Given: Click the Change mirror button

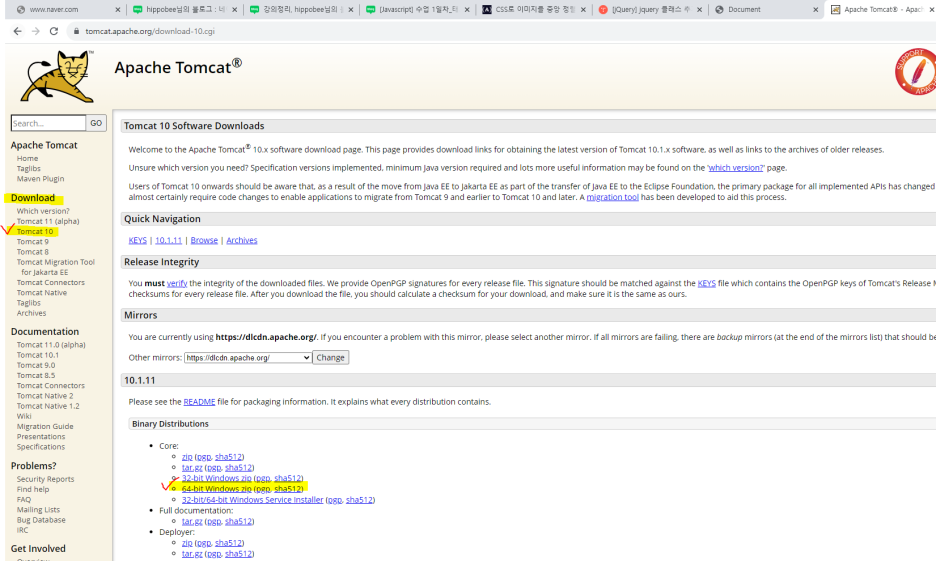Looking at the screenshot, I should pyautogui.click(x=330, y=357).
